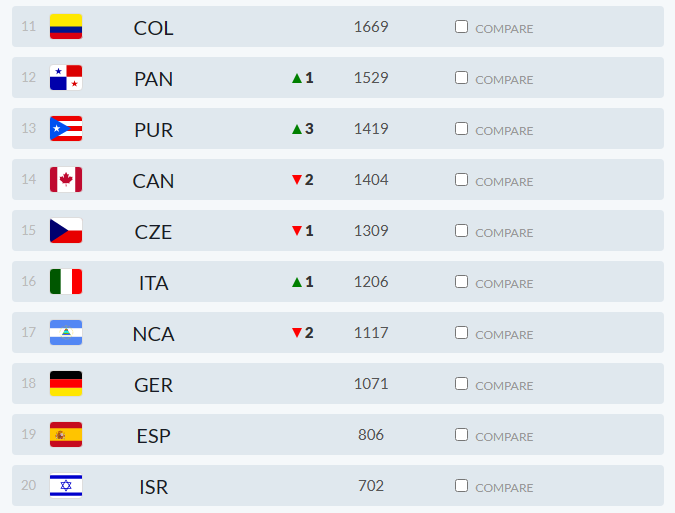The height and width of the screenshot is (513, 675).
Task: Toggle the compare checkbox for CZE
Action: [x=461, y=231]
